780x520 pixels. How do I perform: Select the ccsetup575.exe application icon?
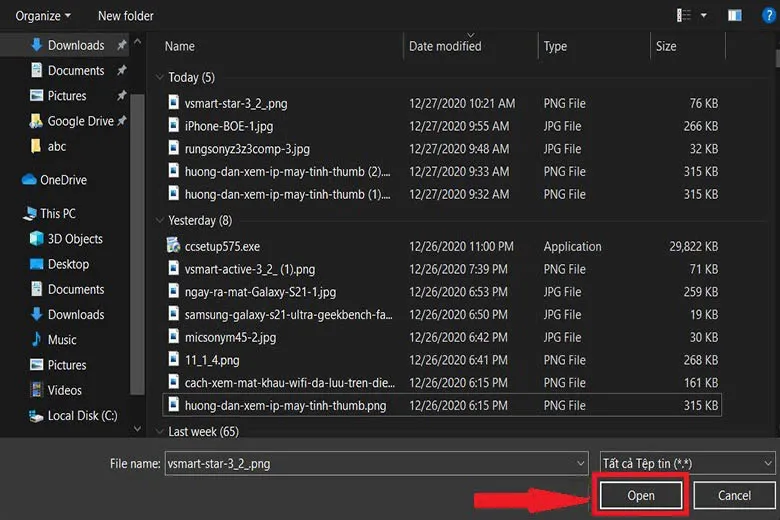[x=173, y=246]
